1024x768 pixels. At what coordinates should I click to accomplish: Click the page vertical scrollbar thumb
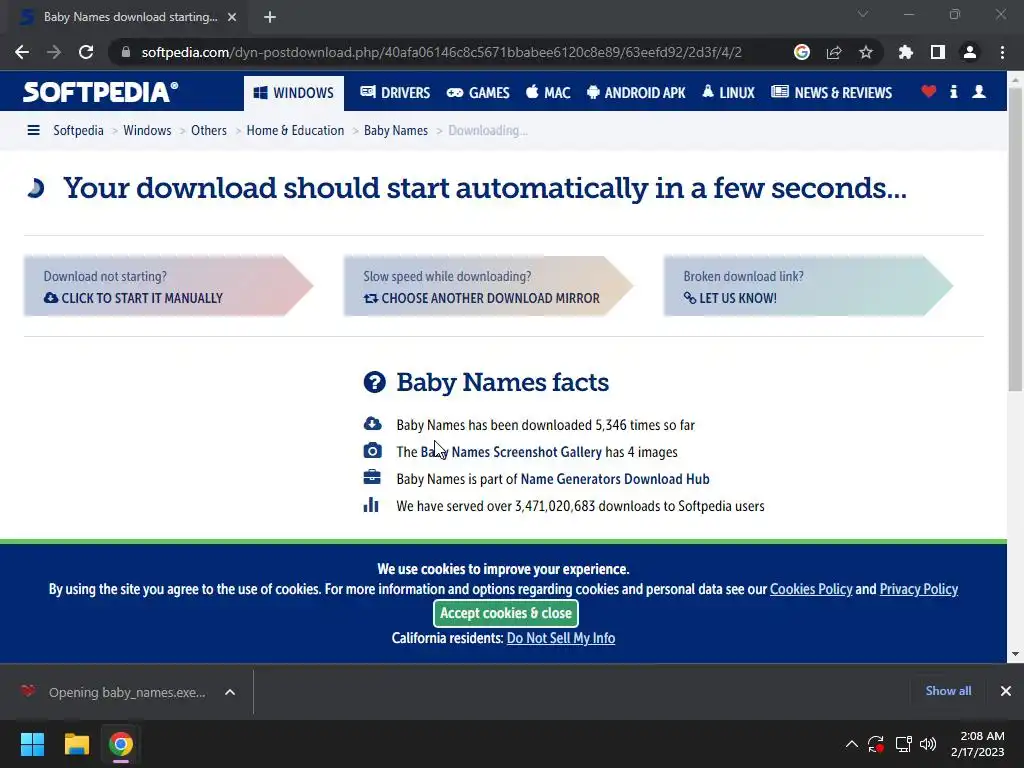[x=1015, y=238]
